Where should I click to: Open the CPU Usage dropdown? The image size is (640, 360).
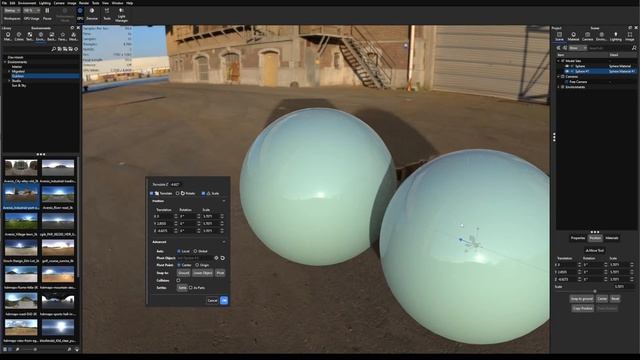coord(31,11)
